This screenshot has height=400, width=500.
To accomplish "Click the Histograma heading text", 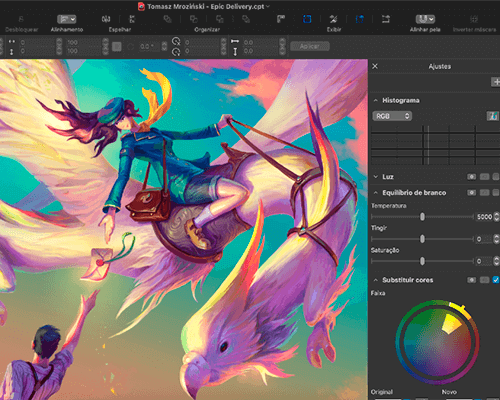I will [401, 100].
